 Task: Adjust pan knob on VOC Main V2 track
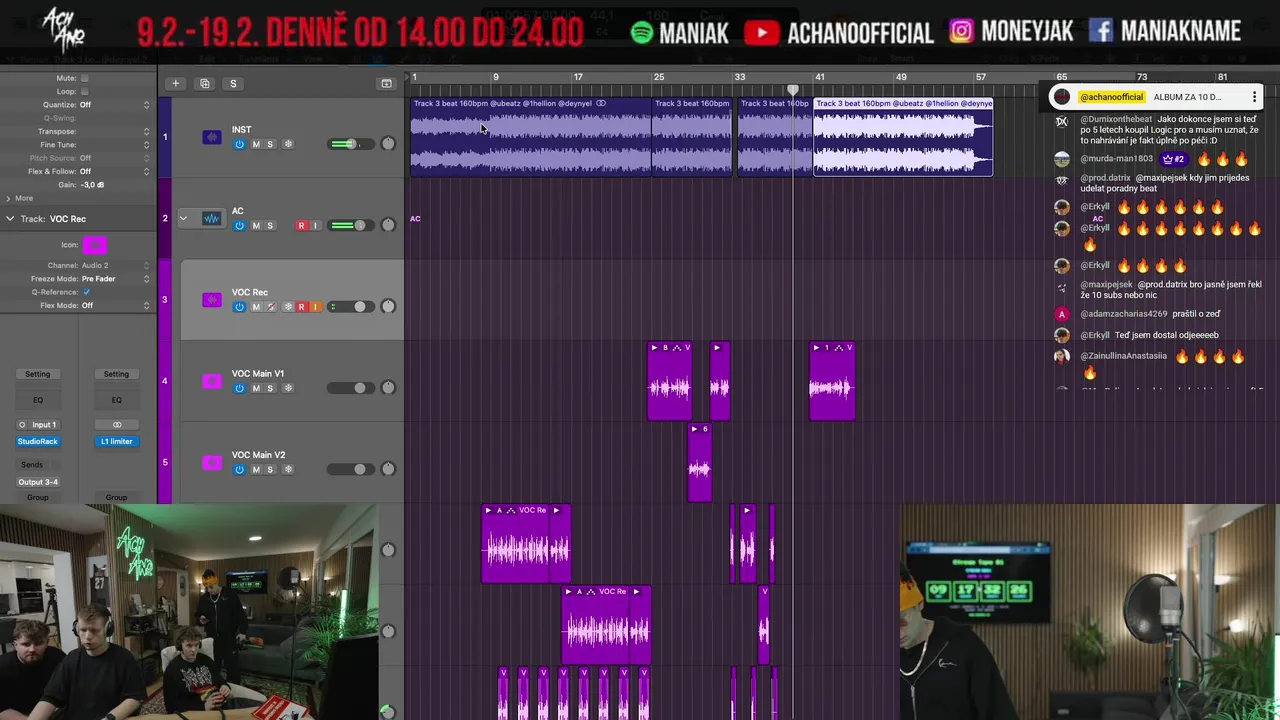coord(388,469)
